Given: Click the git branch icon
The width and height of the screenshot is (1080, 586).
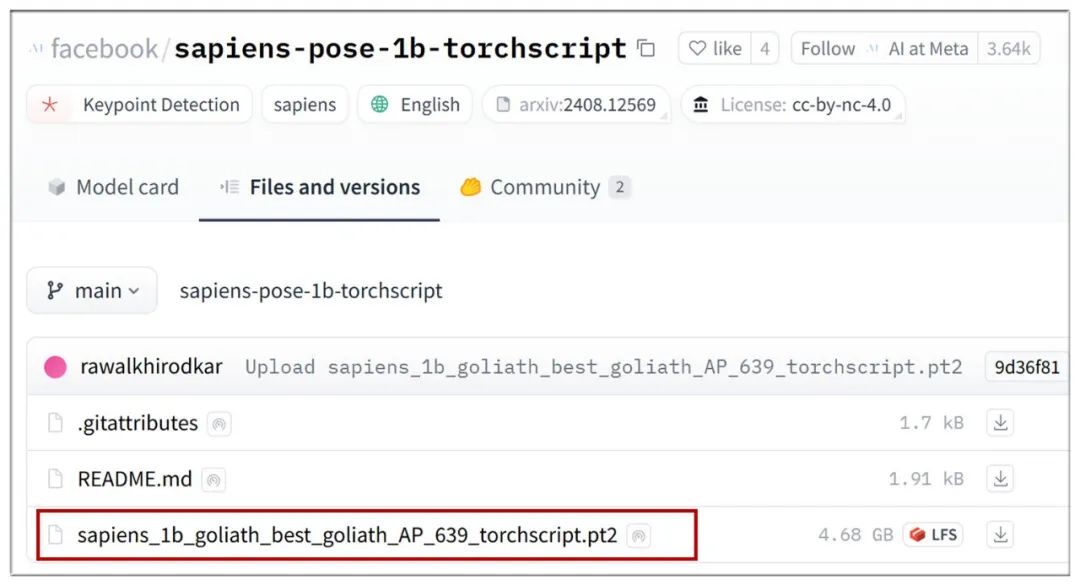Looking at the screenshot, I should pyautogui.click(x=54, y=291).
